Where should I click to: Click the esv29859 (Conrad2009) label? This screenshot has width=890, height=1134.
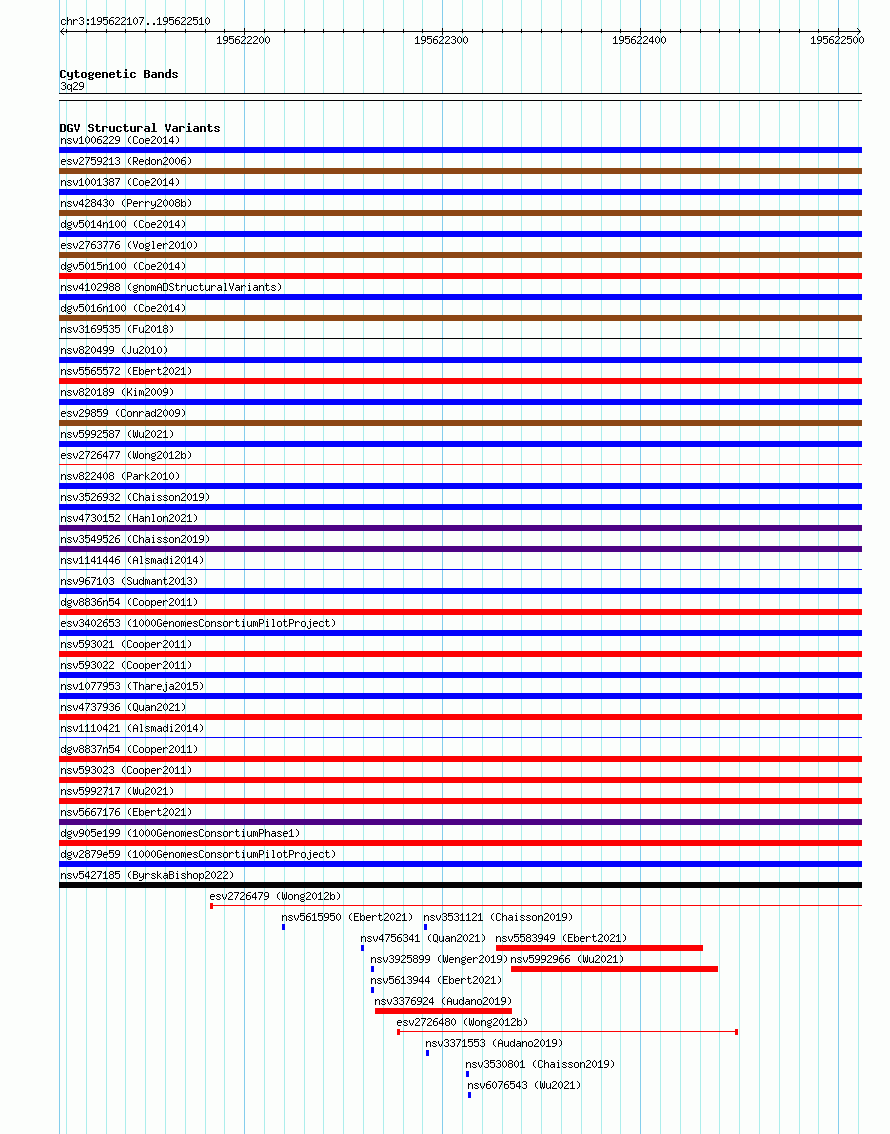click(x=123, y=413)
